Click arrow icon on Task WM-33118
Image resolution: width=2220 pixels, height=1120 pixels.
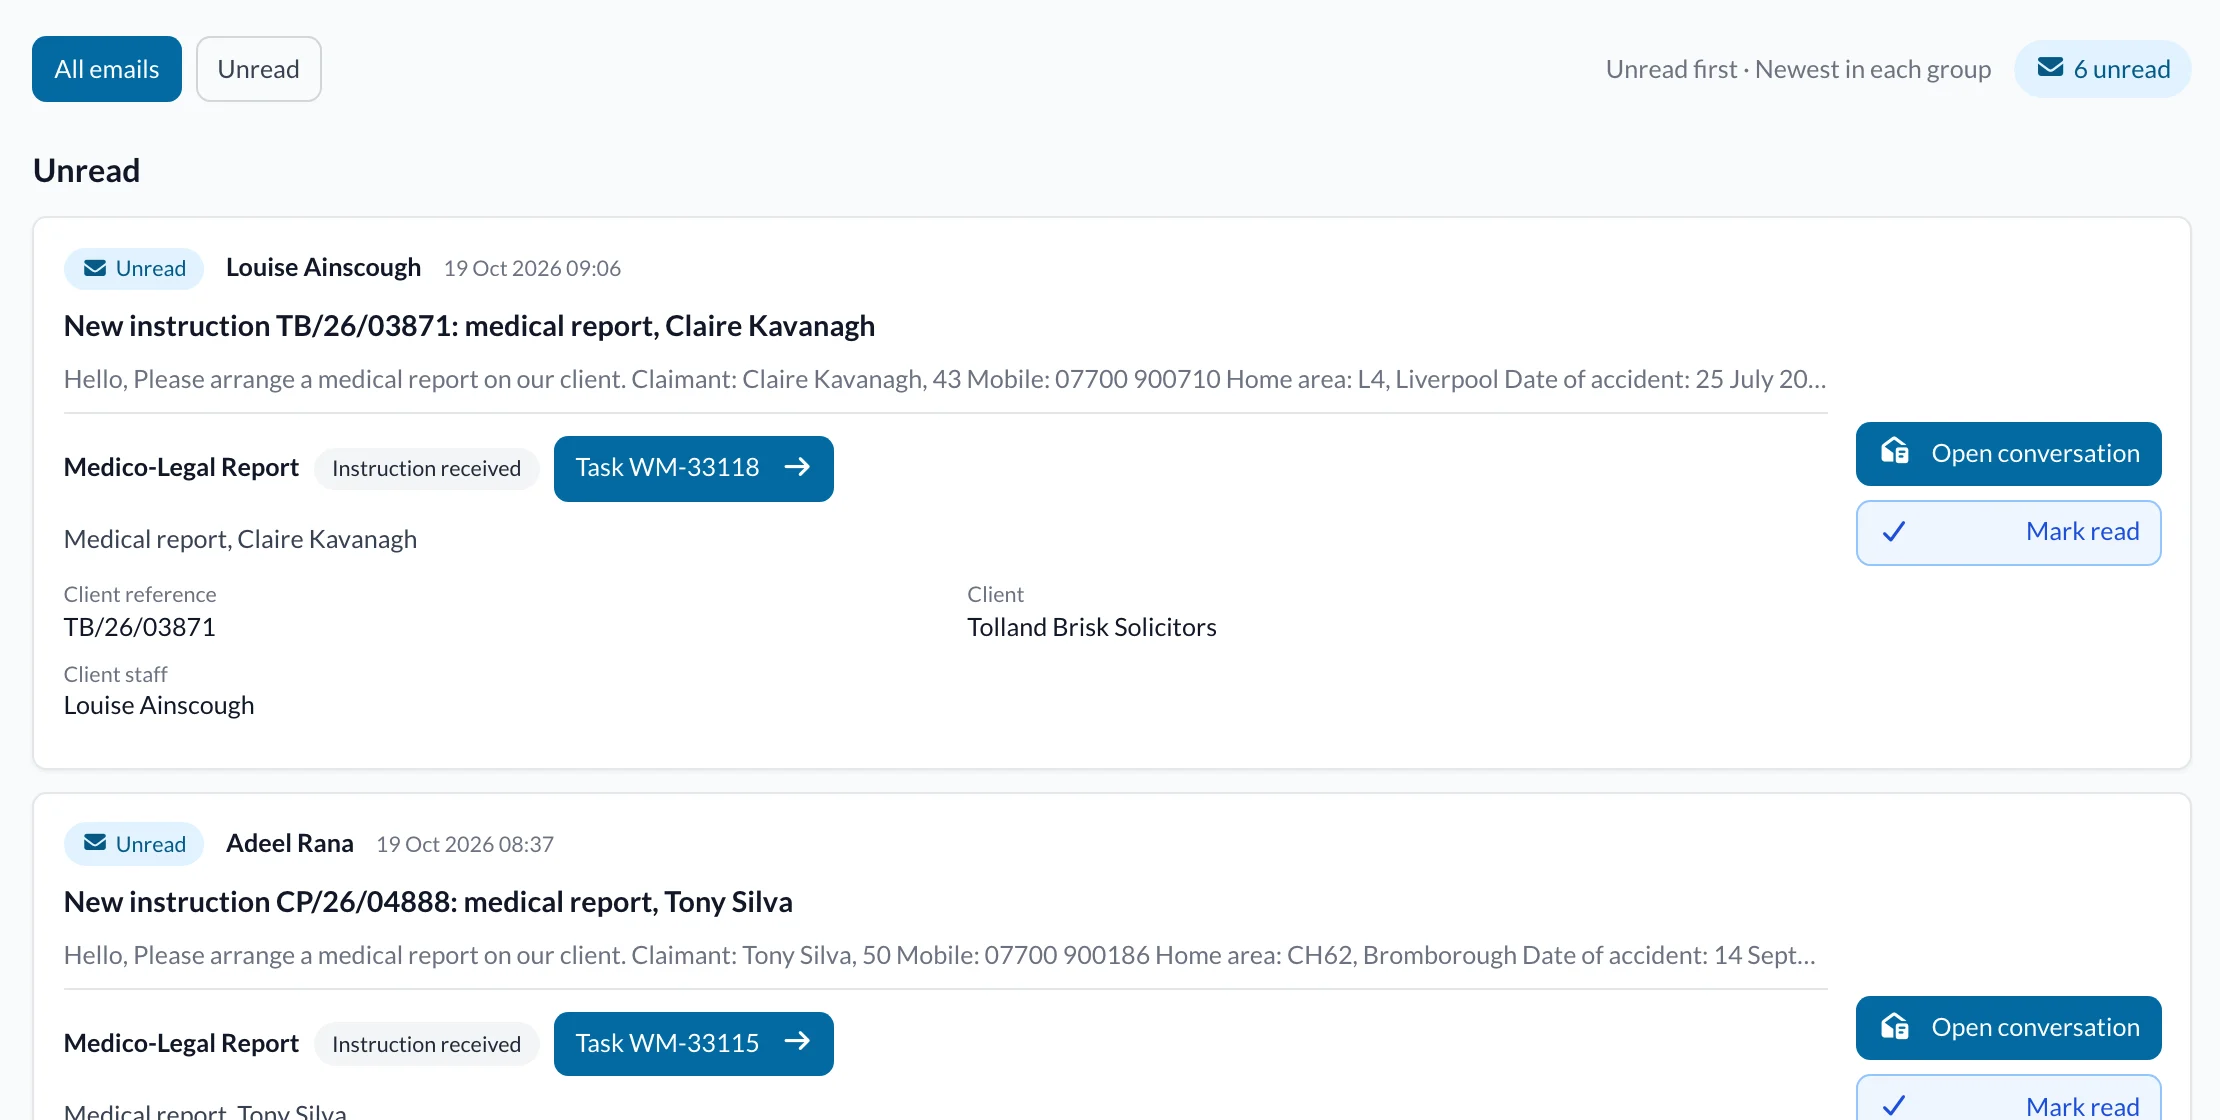tap(797, 467)
